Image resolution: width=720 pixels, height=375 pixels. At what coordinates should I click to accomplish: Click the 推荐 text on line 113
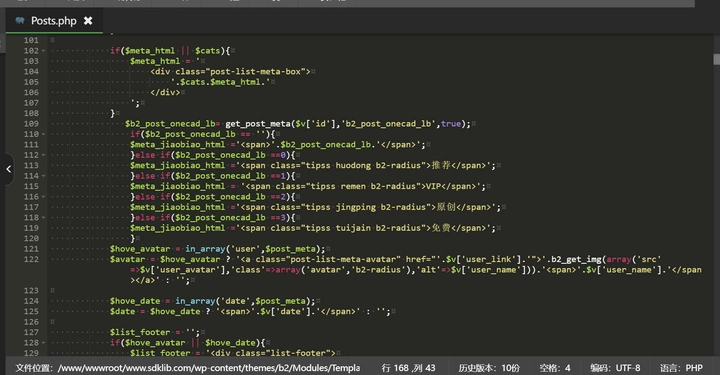click(441, 165)
